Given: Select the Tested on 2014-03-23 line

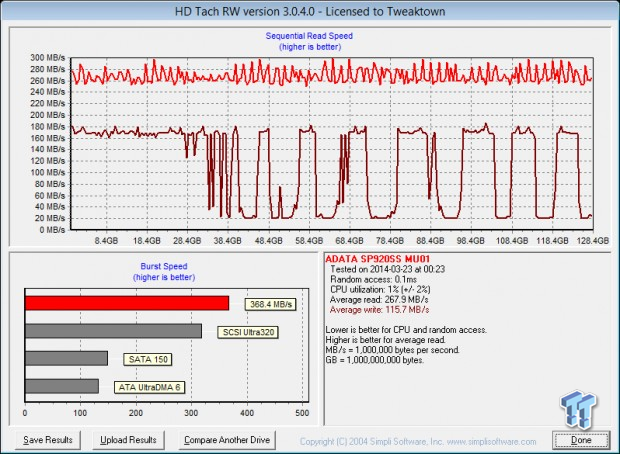Looking at the screenshot, I should pyautogui.click(x=388, y=269).
